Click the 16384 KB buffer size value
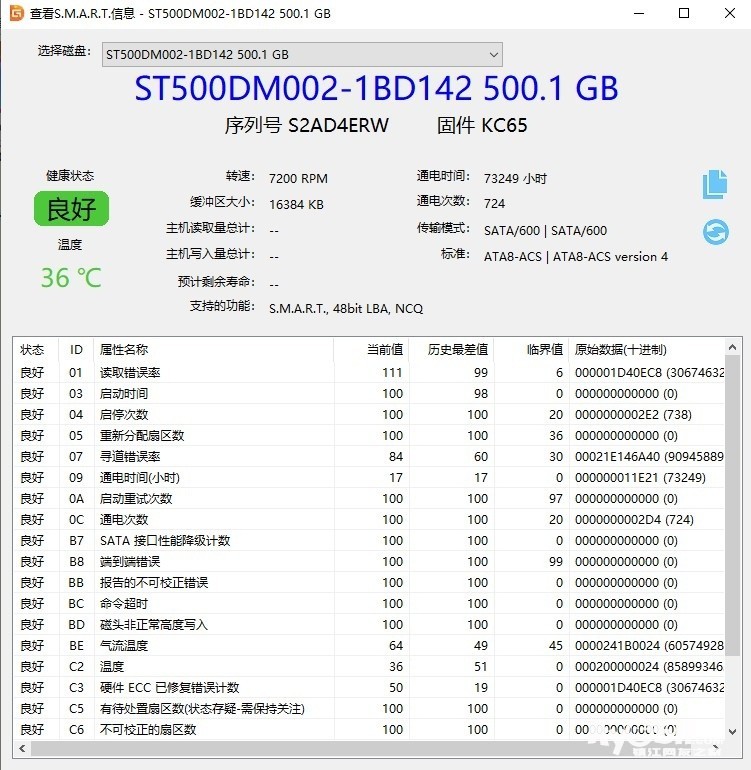This screenshot has height=770, width=751. click(x=296, y=204)
